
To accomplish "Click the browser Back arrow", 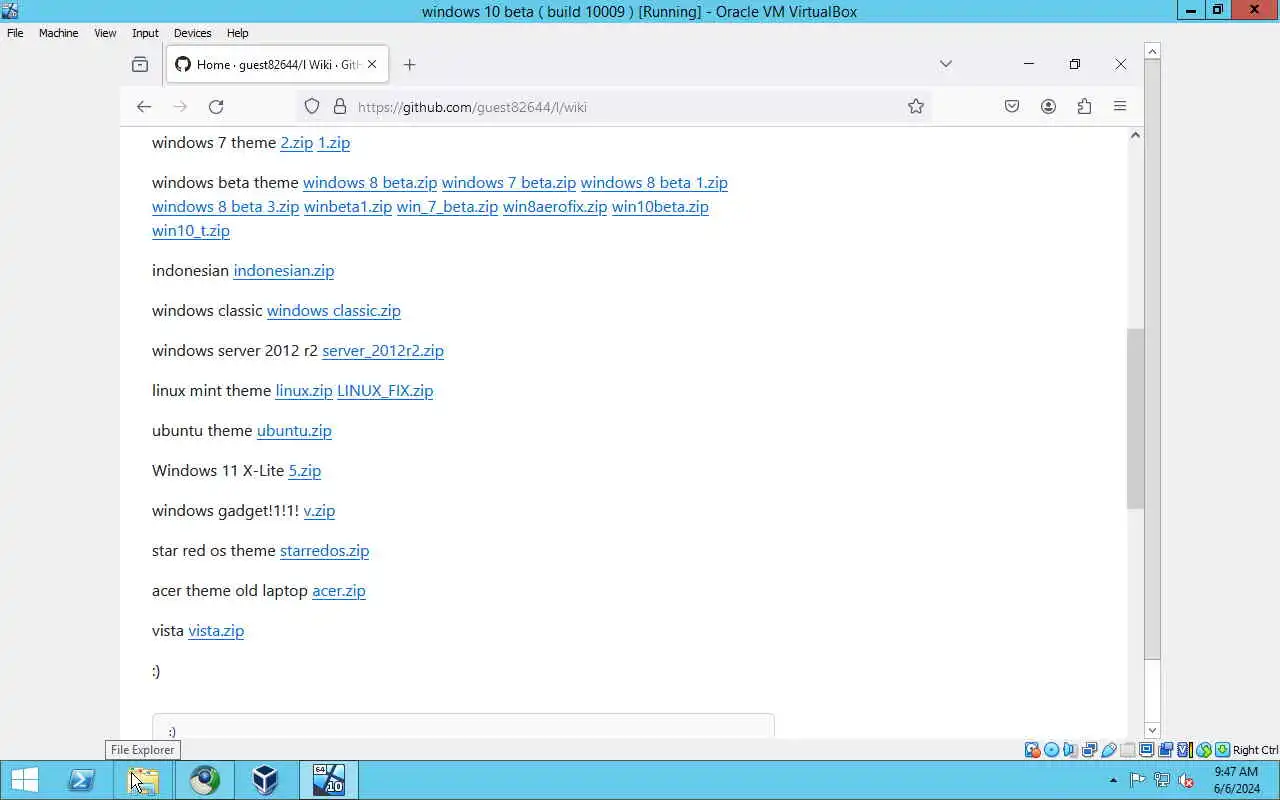I will pyautogui.click(x=144, y=106).
